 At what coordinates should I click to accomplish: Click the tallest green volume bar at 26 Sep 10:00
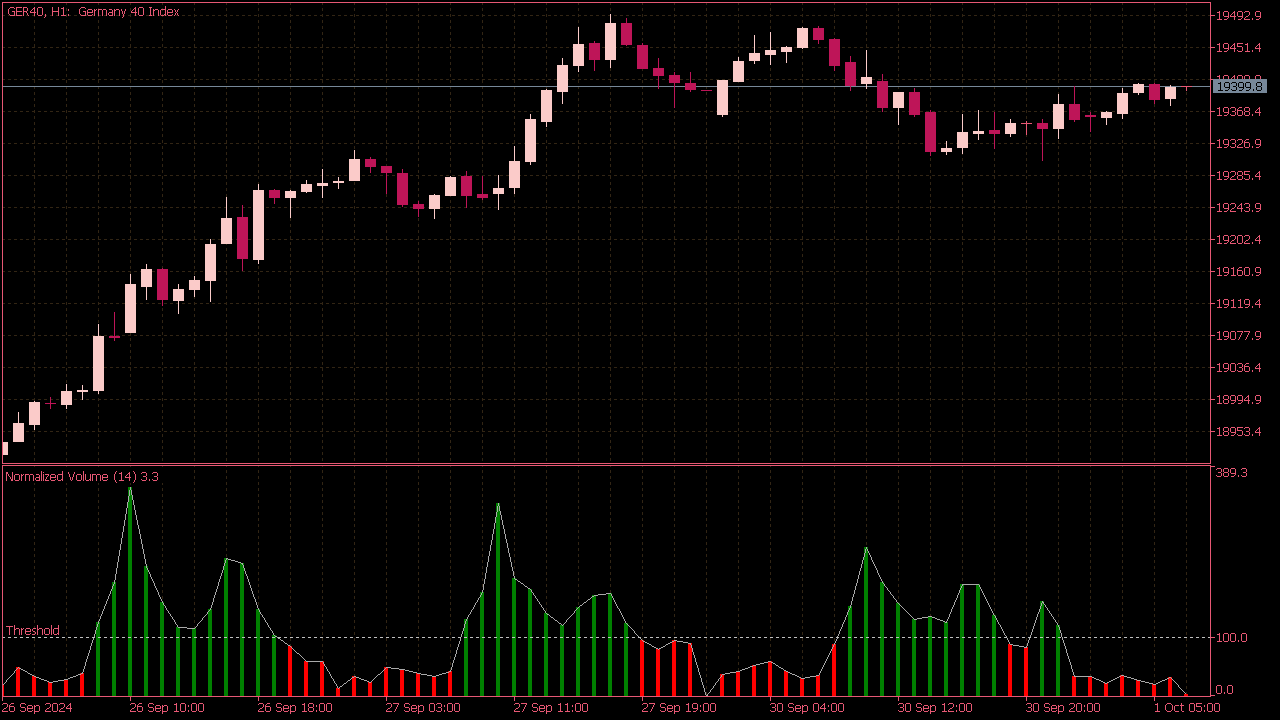130,592
